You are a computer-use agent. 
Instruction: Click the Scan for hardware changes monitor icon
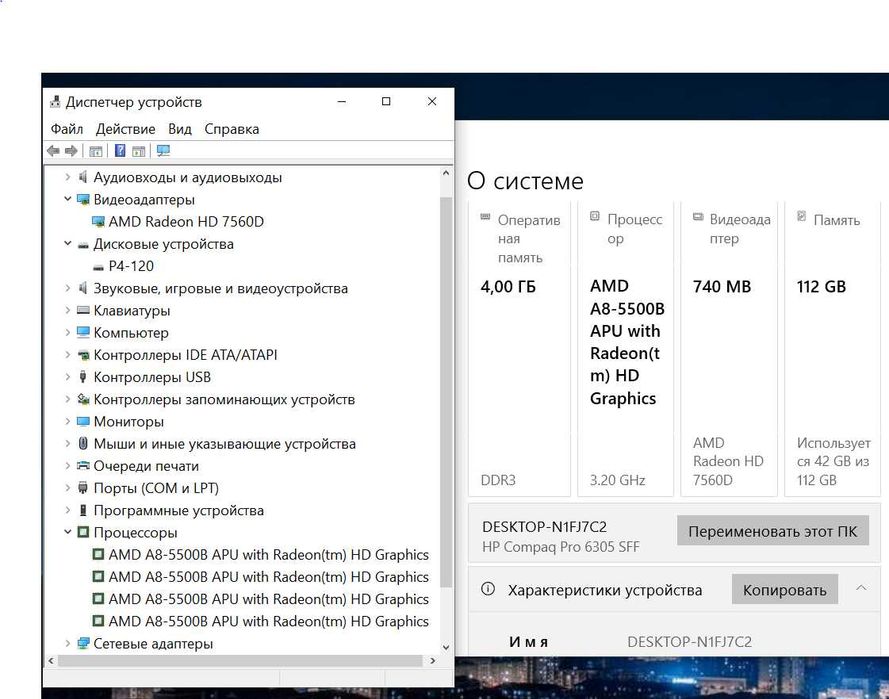click(163, 151)
